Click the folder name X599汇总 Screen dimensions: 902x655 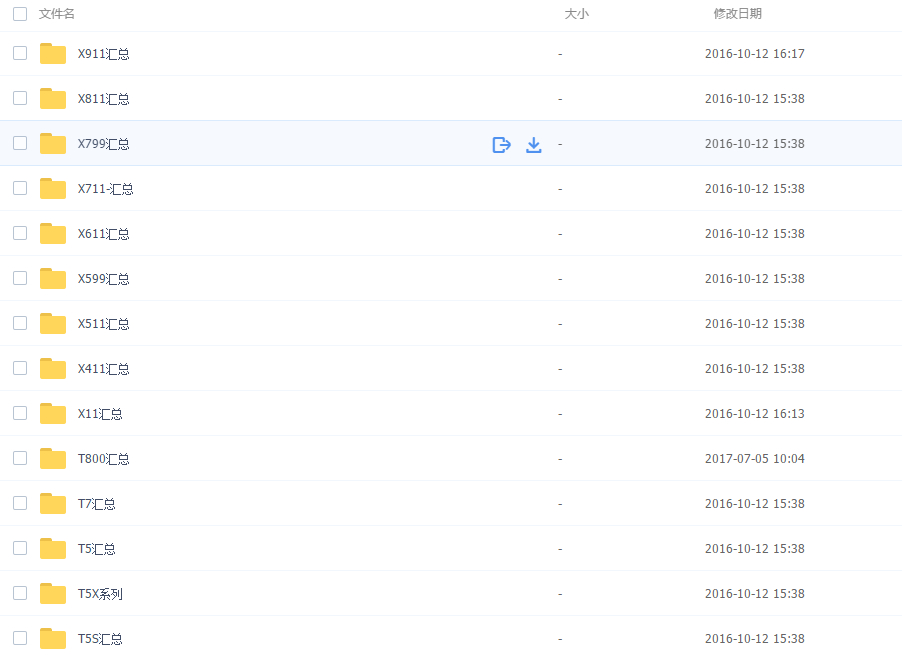(104, 279)
